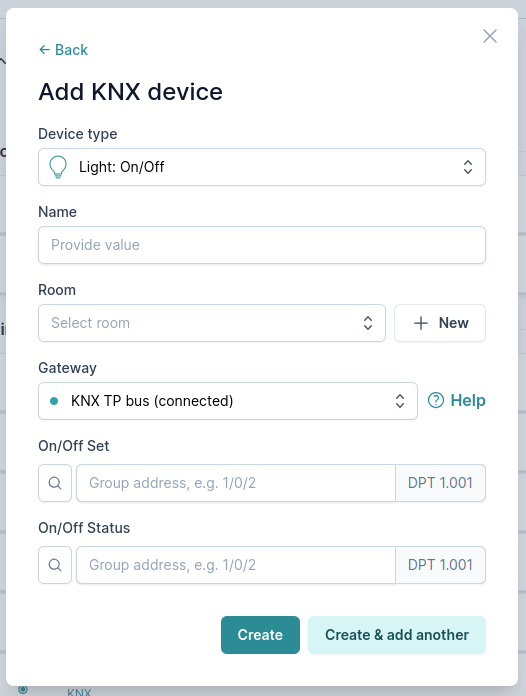Image resolution: width=526 pixels, height=696 pixels.
Task: Open the Device type dropdown arrows
Action: [468, 167]
